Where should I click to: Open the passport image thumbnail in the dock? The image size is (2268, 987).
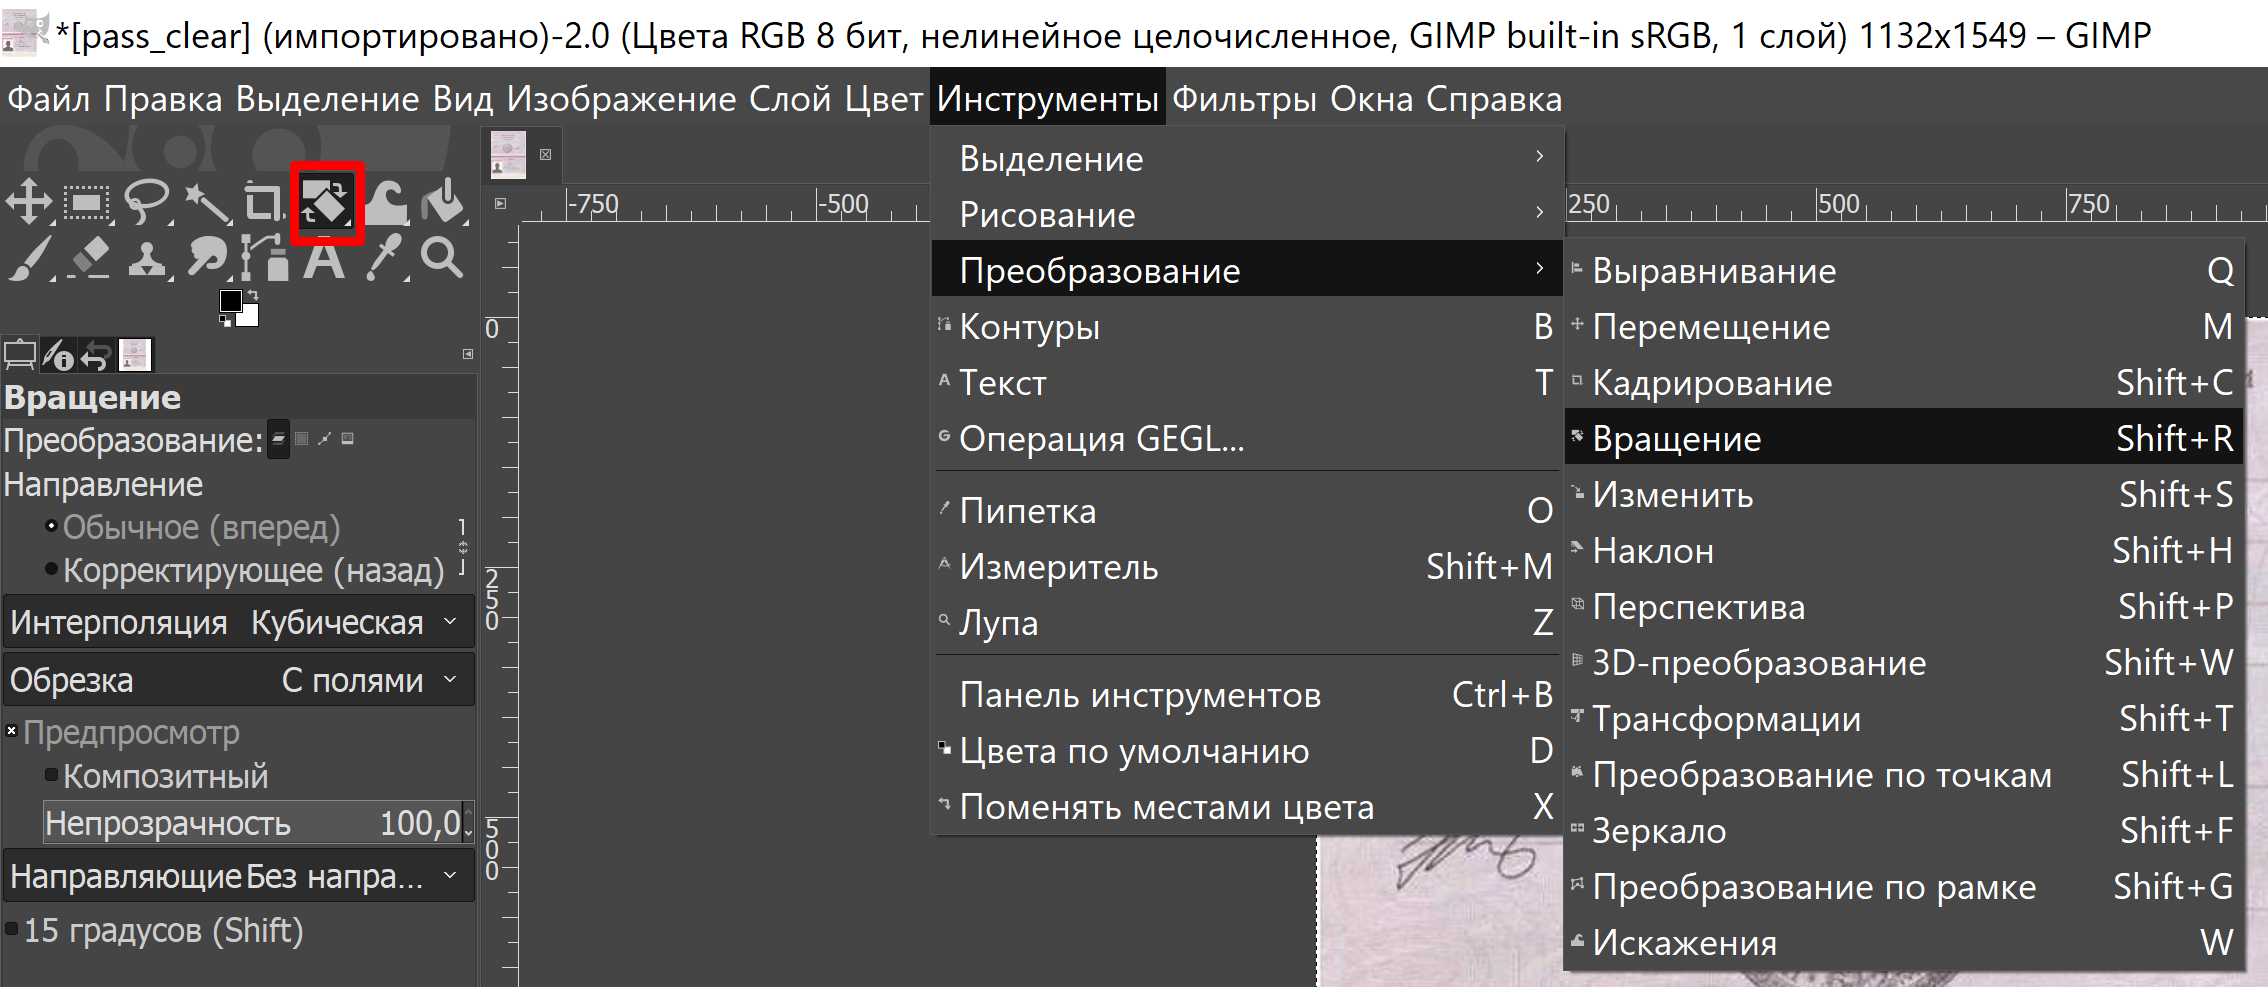point(508,153)
